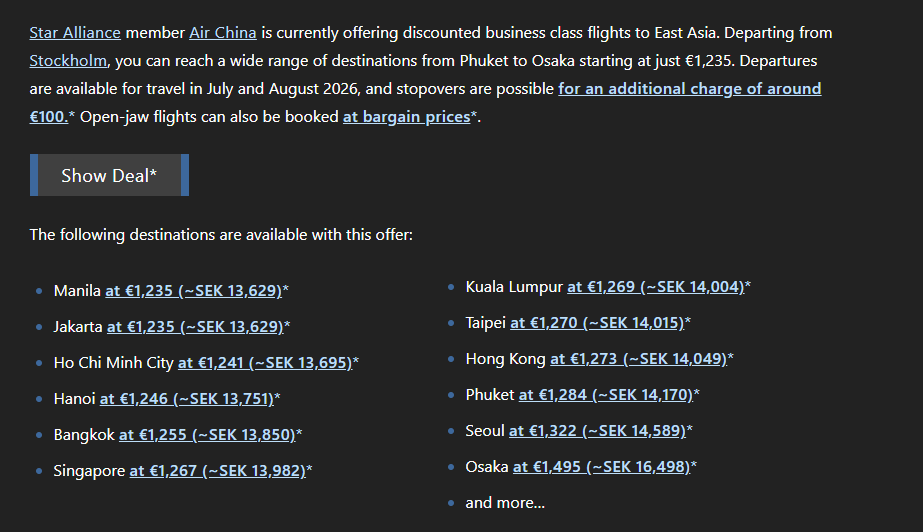Open the Hong Kong €1,273 deal
923x532 pixels.
point(639,358)
